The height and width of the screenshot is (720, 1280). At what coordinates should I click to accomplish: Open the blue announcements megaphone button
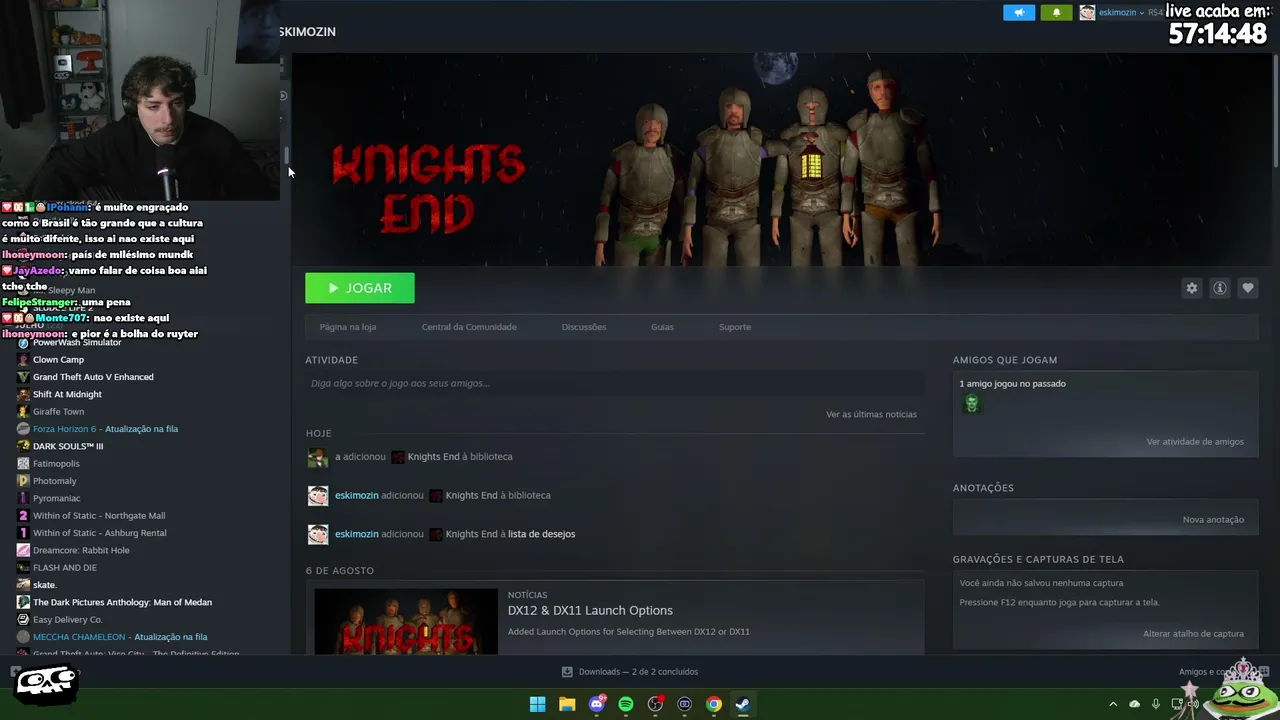click(1019, 13)
